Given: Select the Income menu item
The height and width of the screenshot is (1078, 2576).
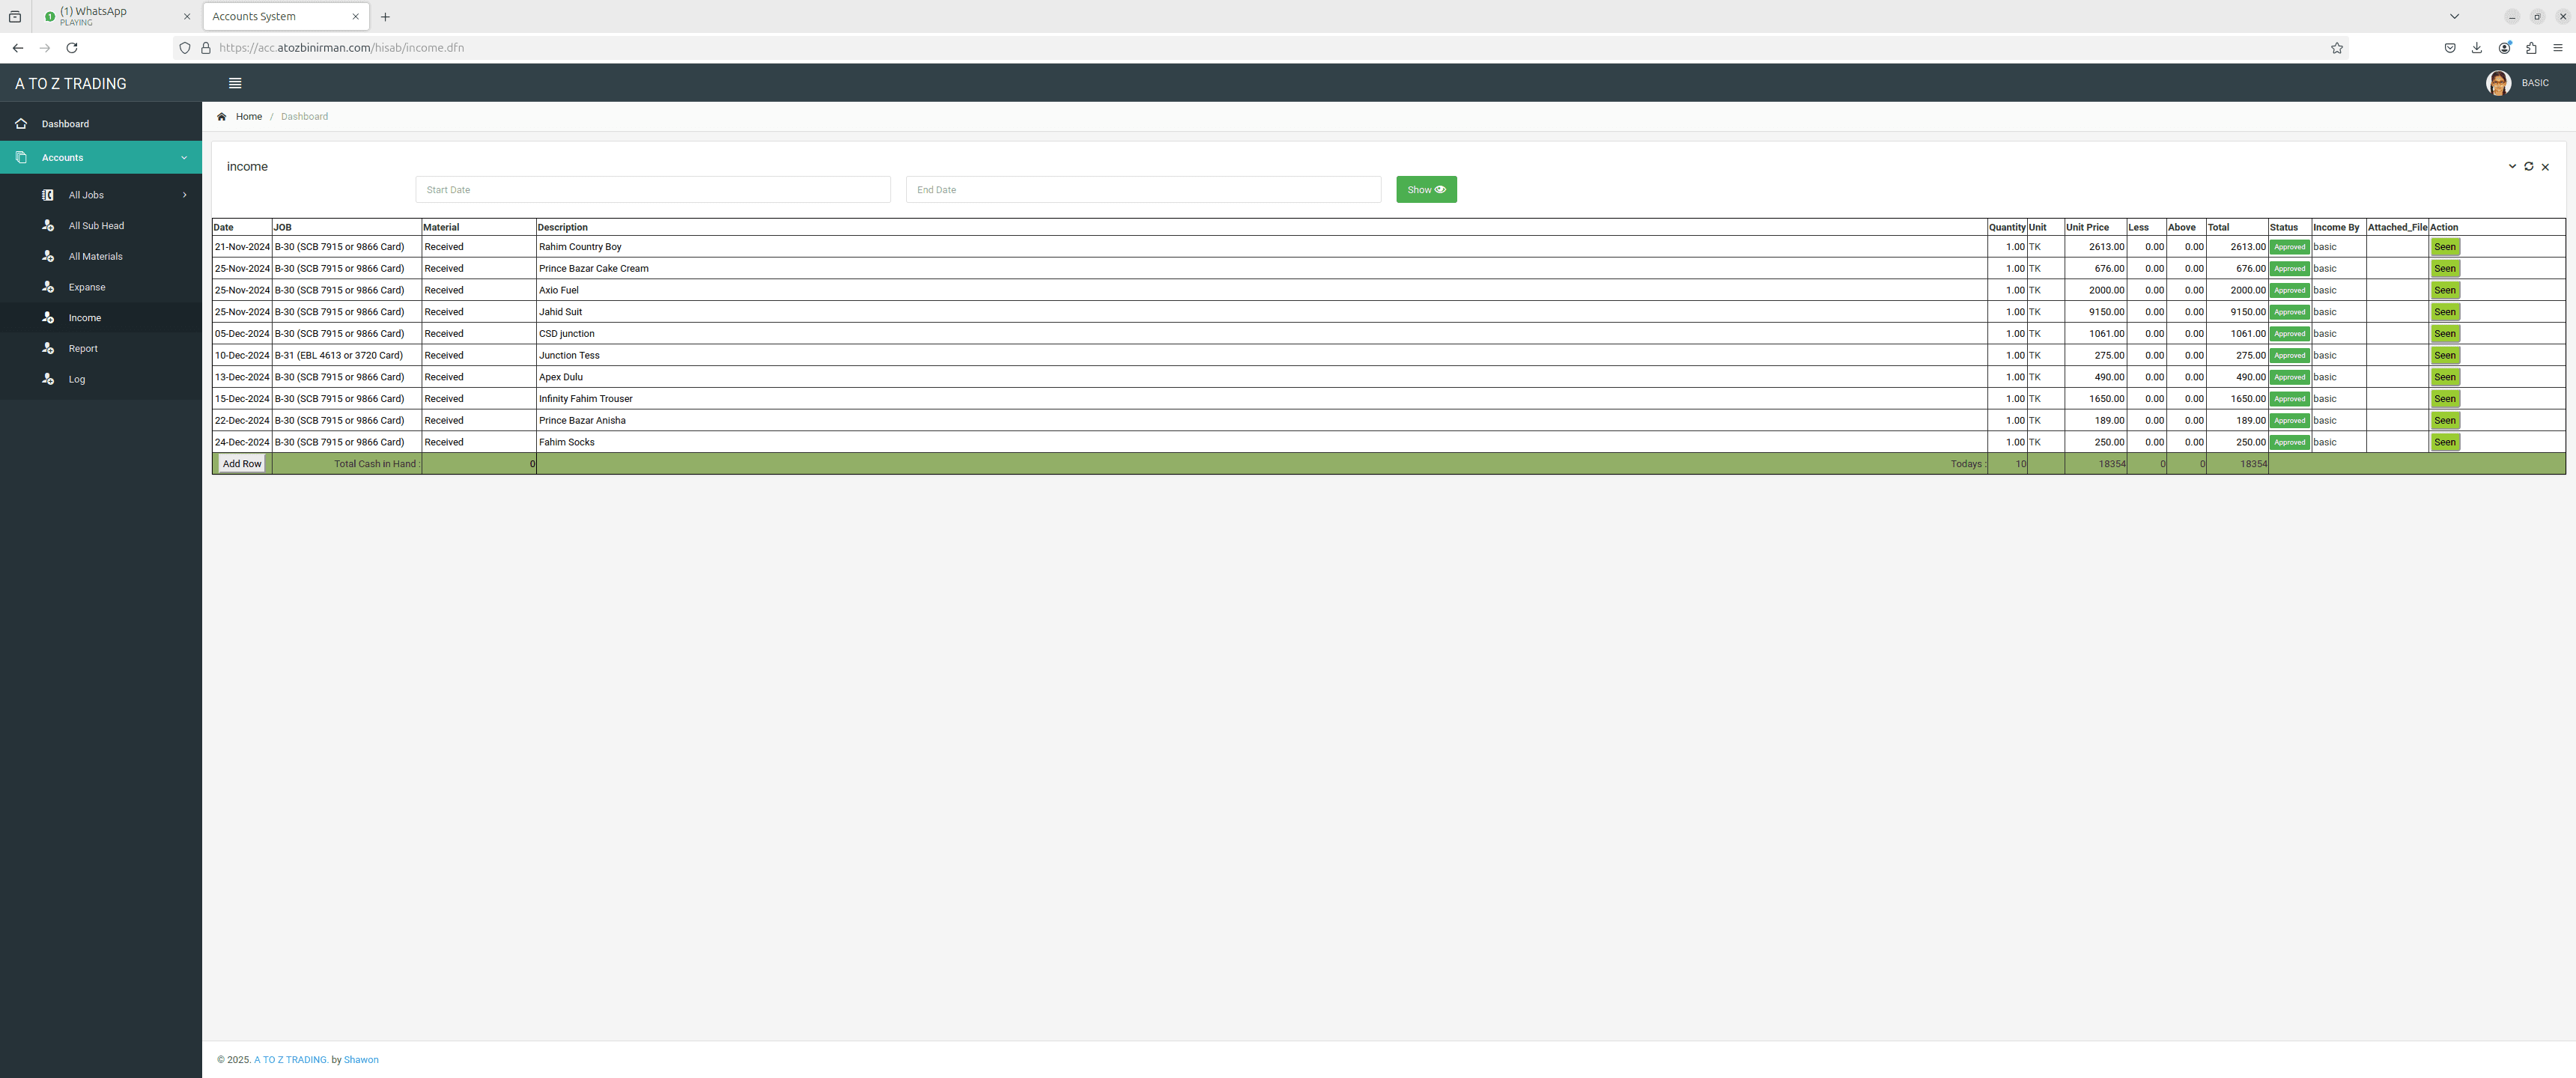Looking at the screenshot, I should click(84, 317).
